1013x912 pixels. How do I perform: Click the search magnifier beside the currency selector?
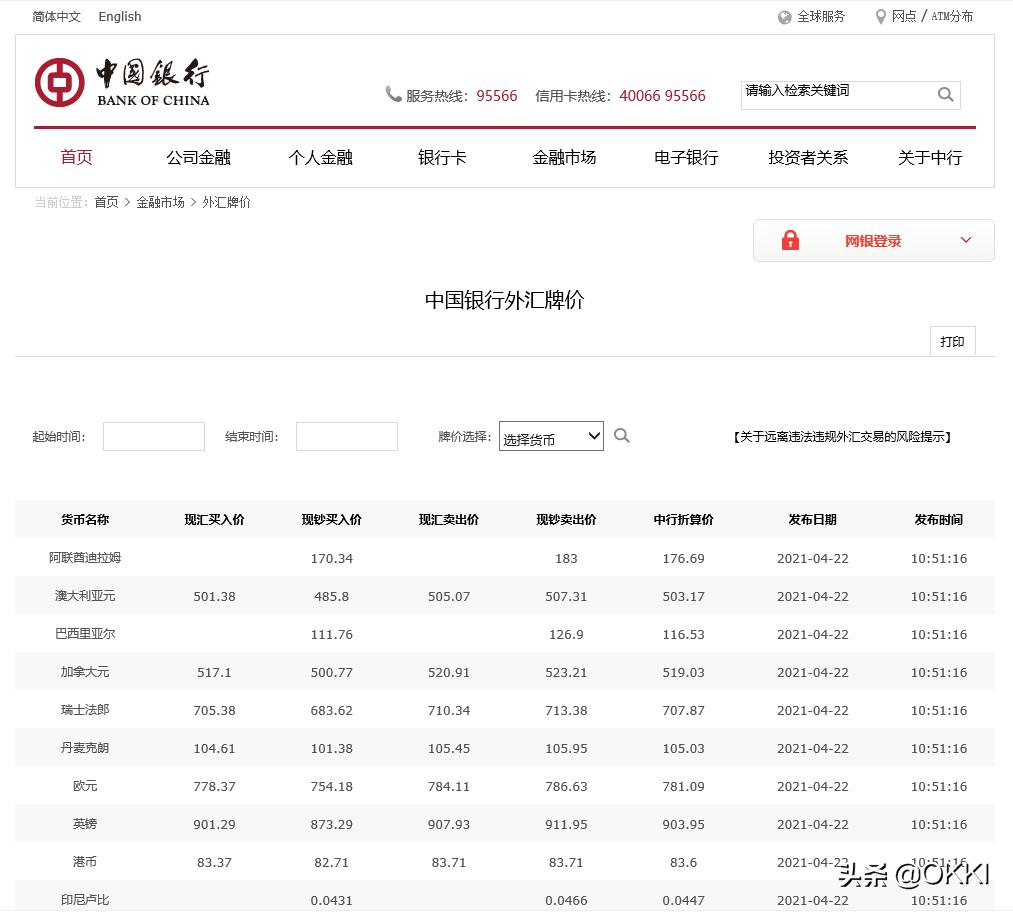pyautogui.click(x=621, y=436)
